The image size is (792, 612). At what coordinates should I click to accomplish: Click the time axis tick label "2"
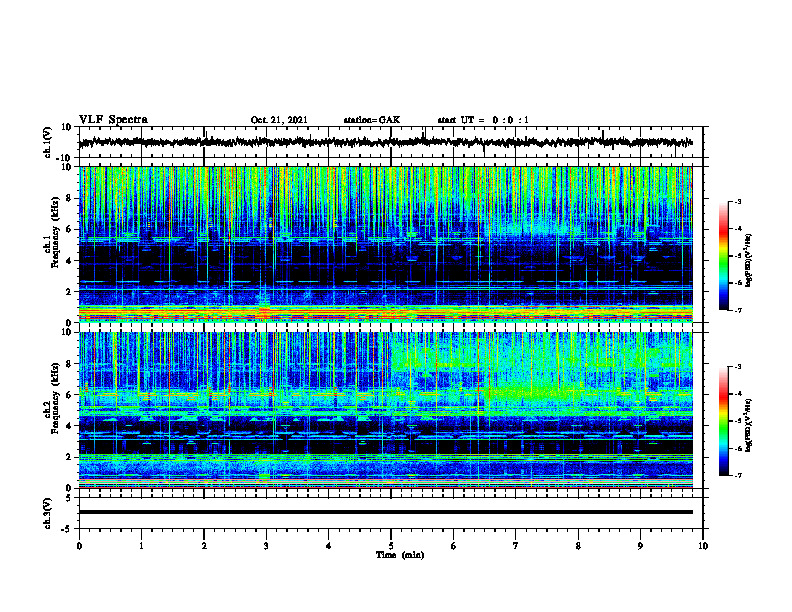[204, 546]
